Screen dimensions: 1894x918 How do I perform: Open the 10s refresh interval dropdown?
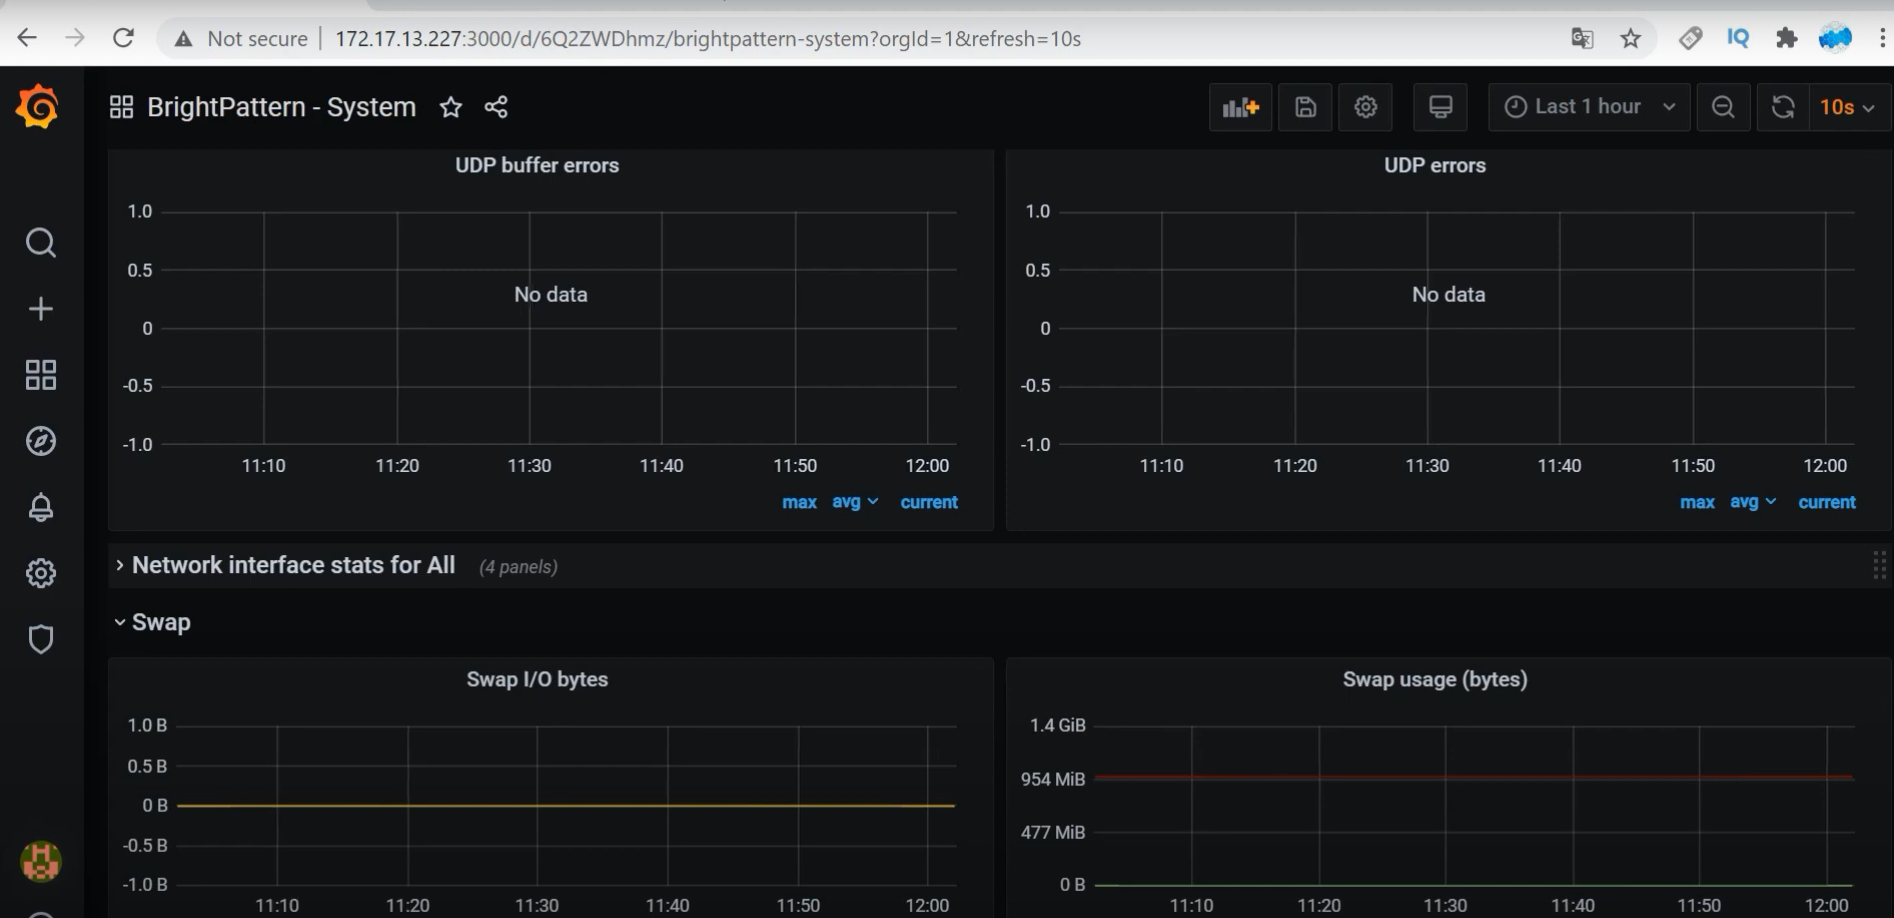click(1848, 107)
